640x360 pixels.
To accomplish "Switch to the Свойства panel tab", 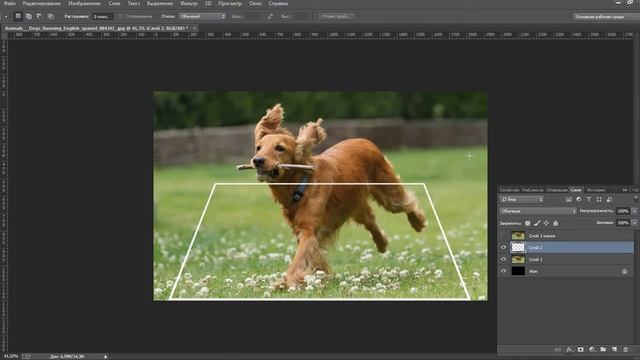I will [x=509, y=190].
